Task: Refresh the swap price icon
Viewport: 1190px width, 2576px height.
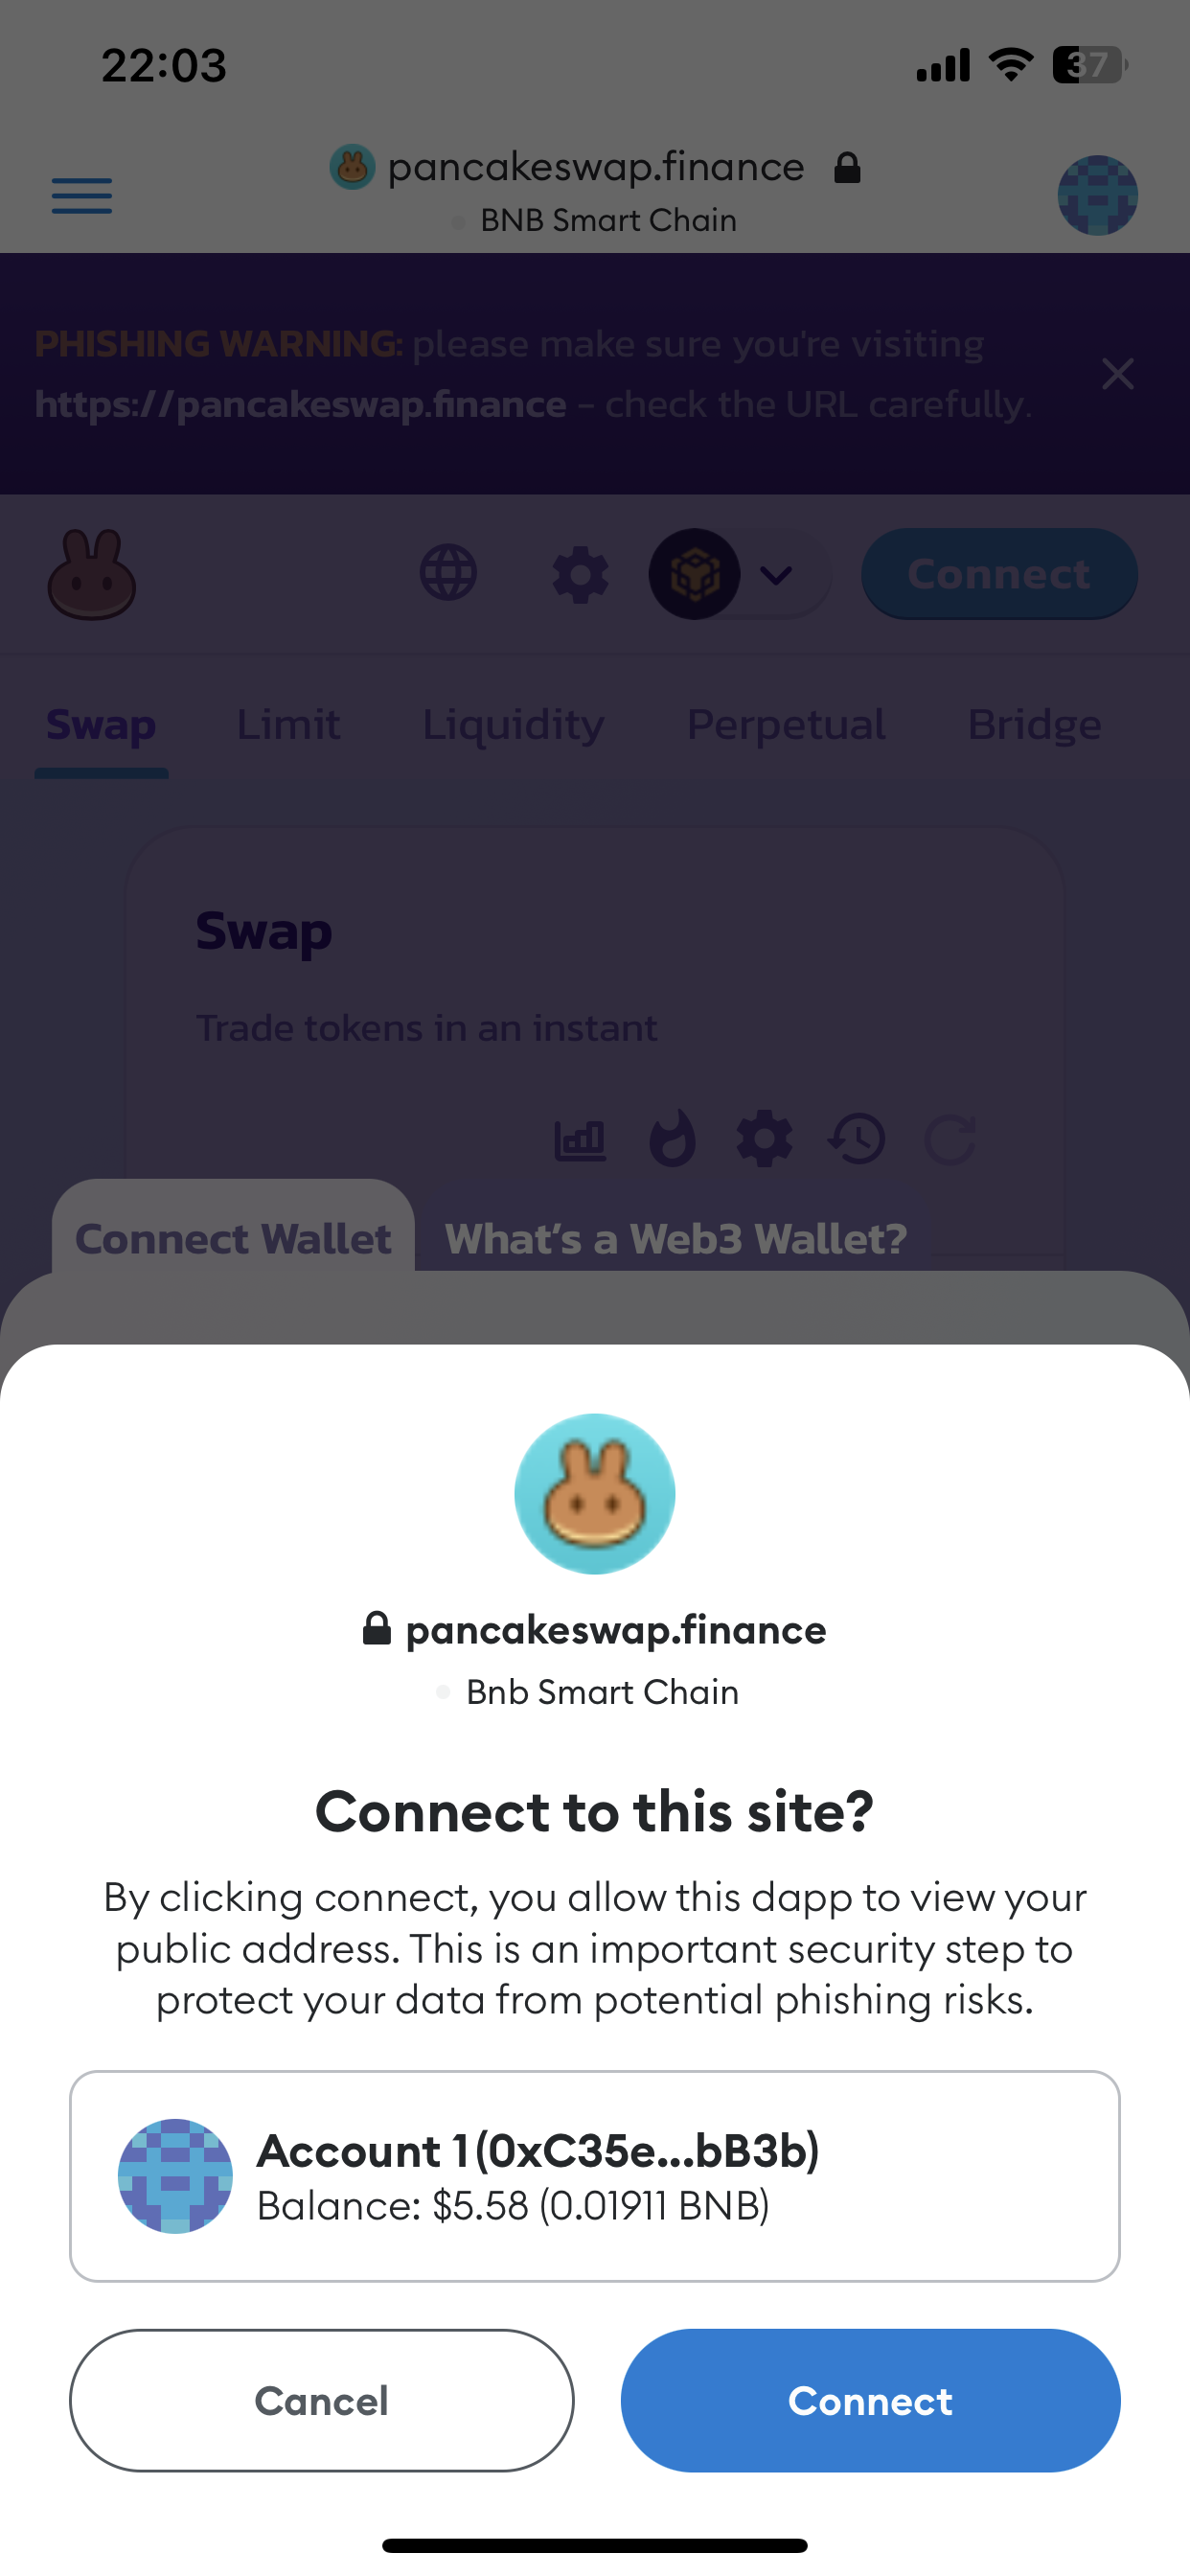Action: (950, 1139)
